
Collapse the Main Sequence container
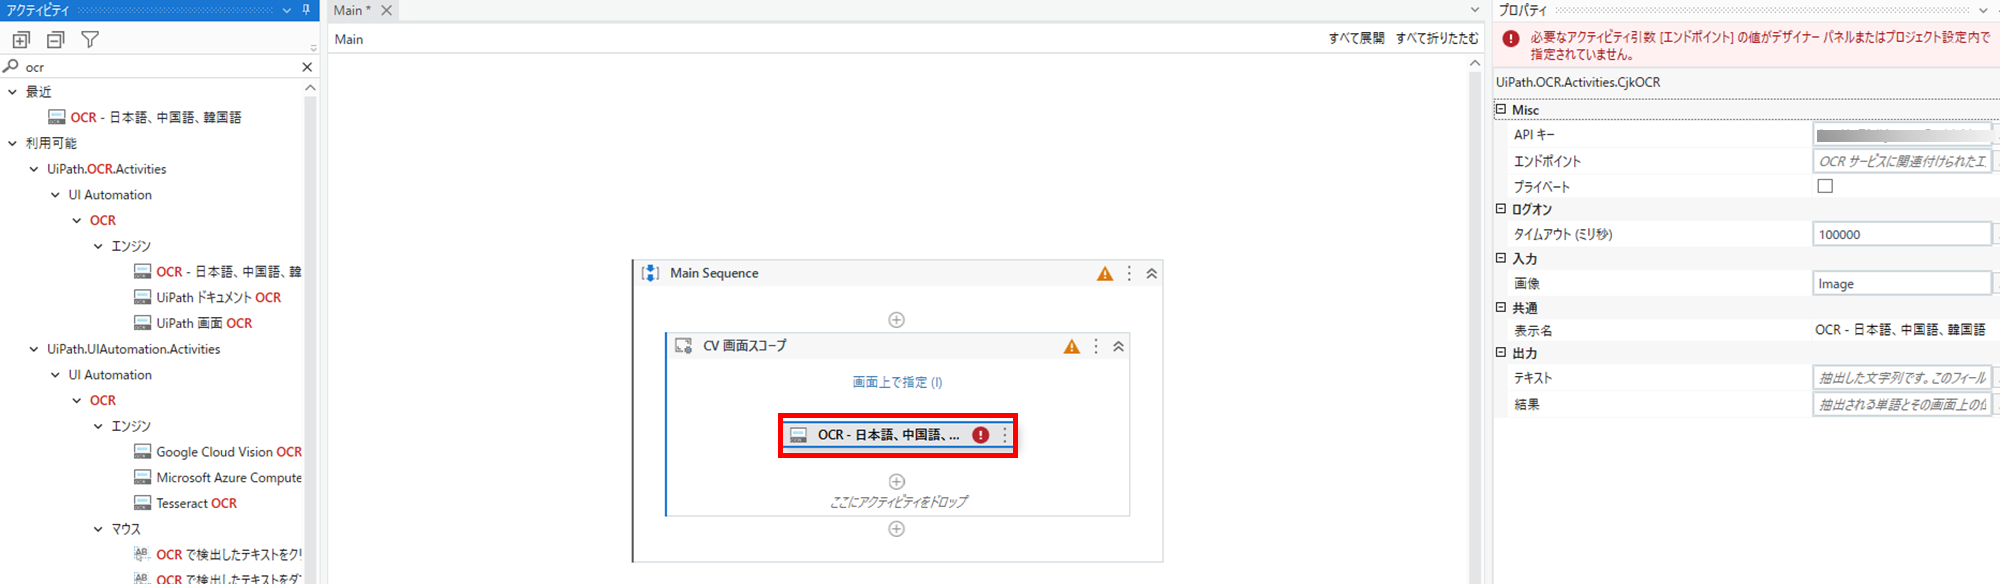click(x=1152, y=273)
